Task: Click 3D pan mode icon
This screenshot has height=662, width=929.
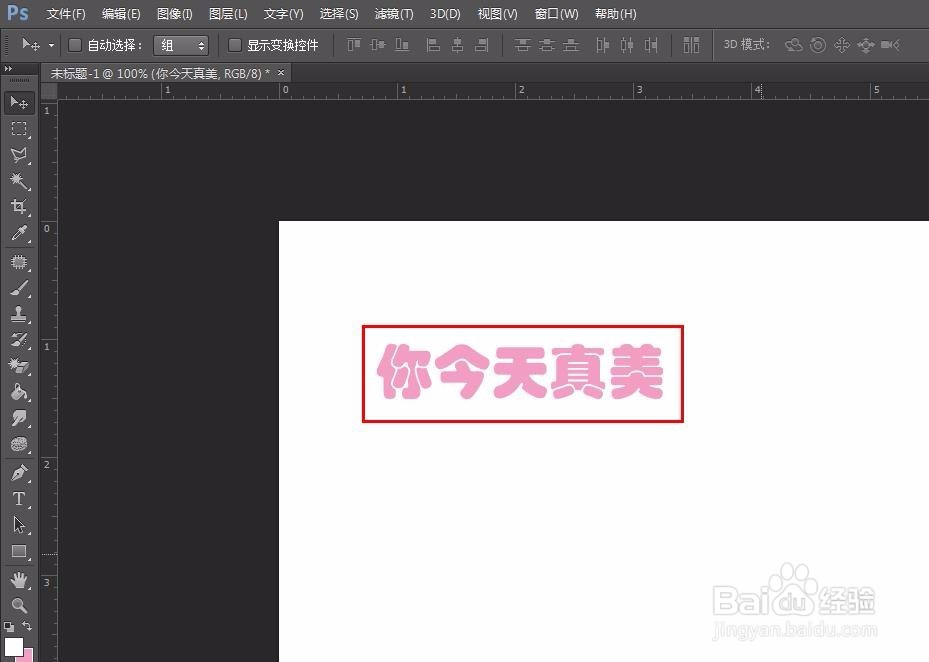Action: pos(842,45)
